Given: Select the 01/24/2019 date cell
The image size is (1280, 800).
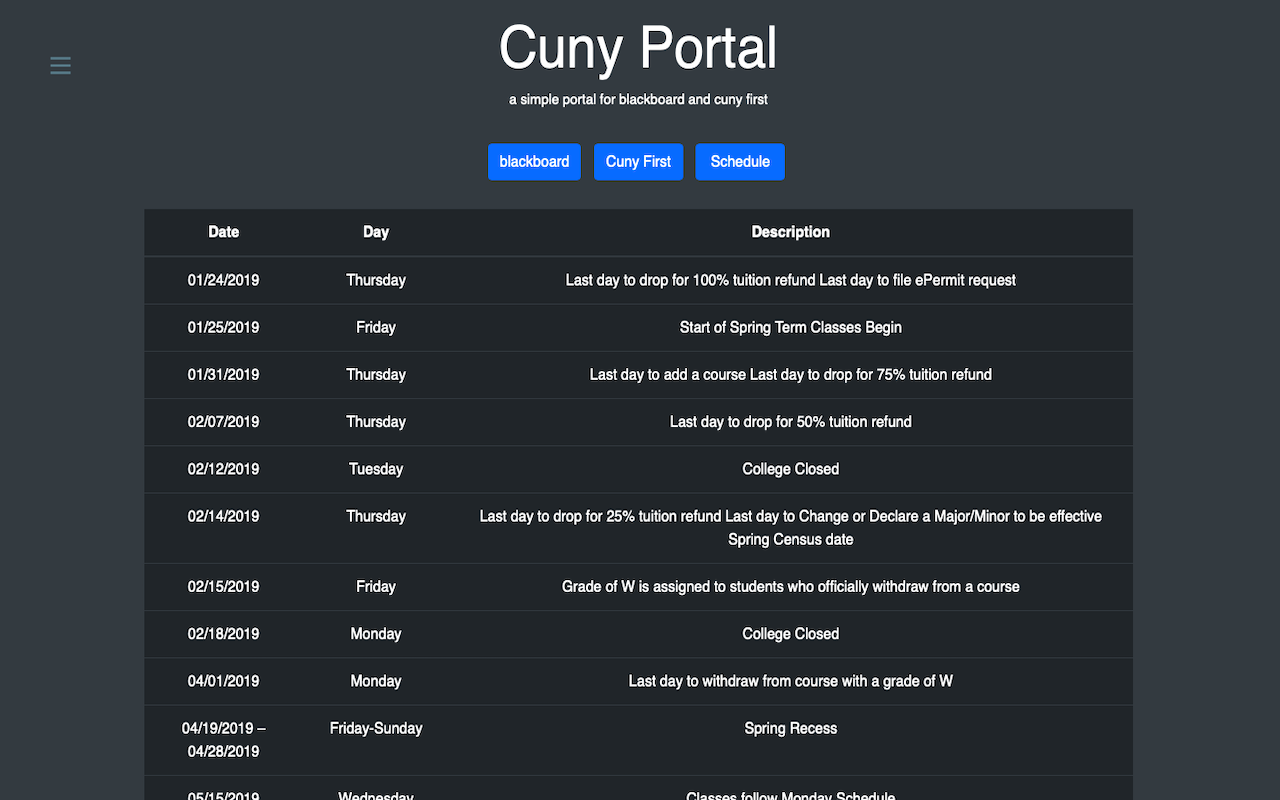Looking at the screenshot, I should point(224,280).
